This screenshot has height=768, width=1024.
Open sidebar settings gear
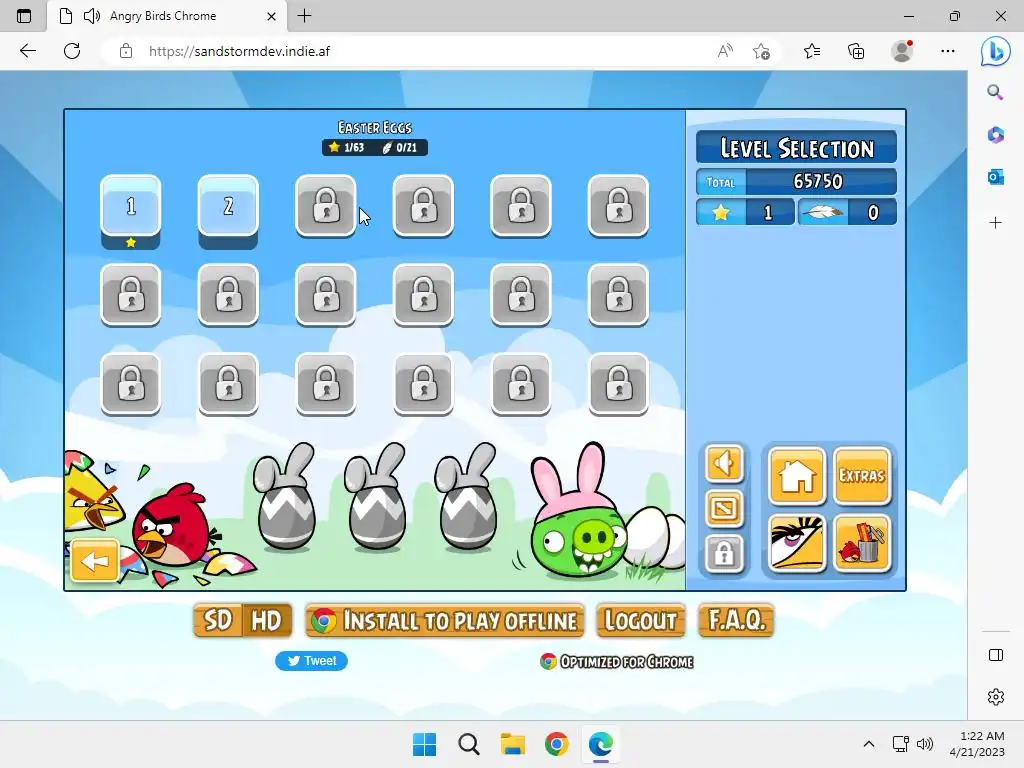[x=996, y=697]
